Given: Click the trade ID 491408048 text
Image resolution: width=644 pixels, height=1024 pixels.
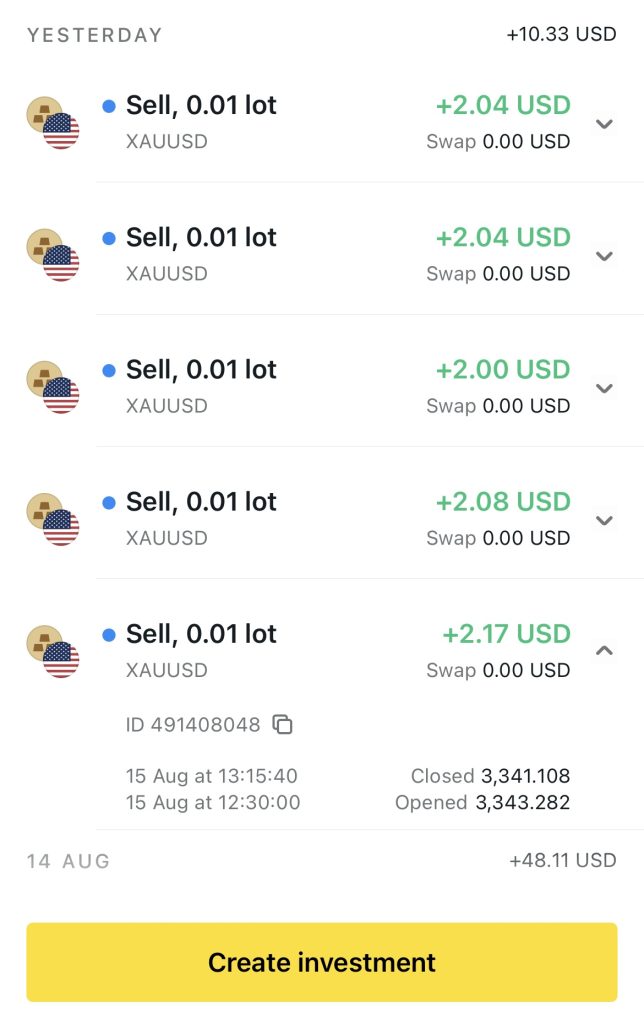Looking at the screenshot, I should pyautogui.click(x=193, y=724).
